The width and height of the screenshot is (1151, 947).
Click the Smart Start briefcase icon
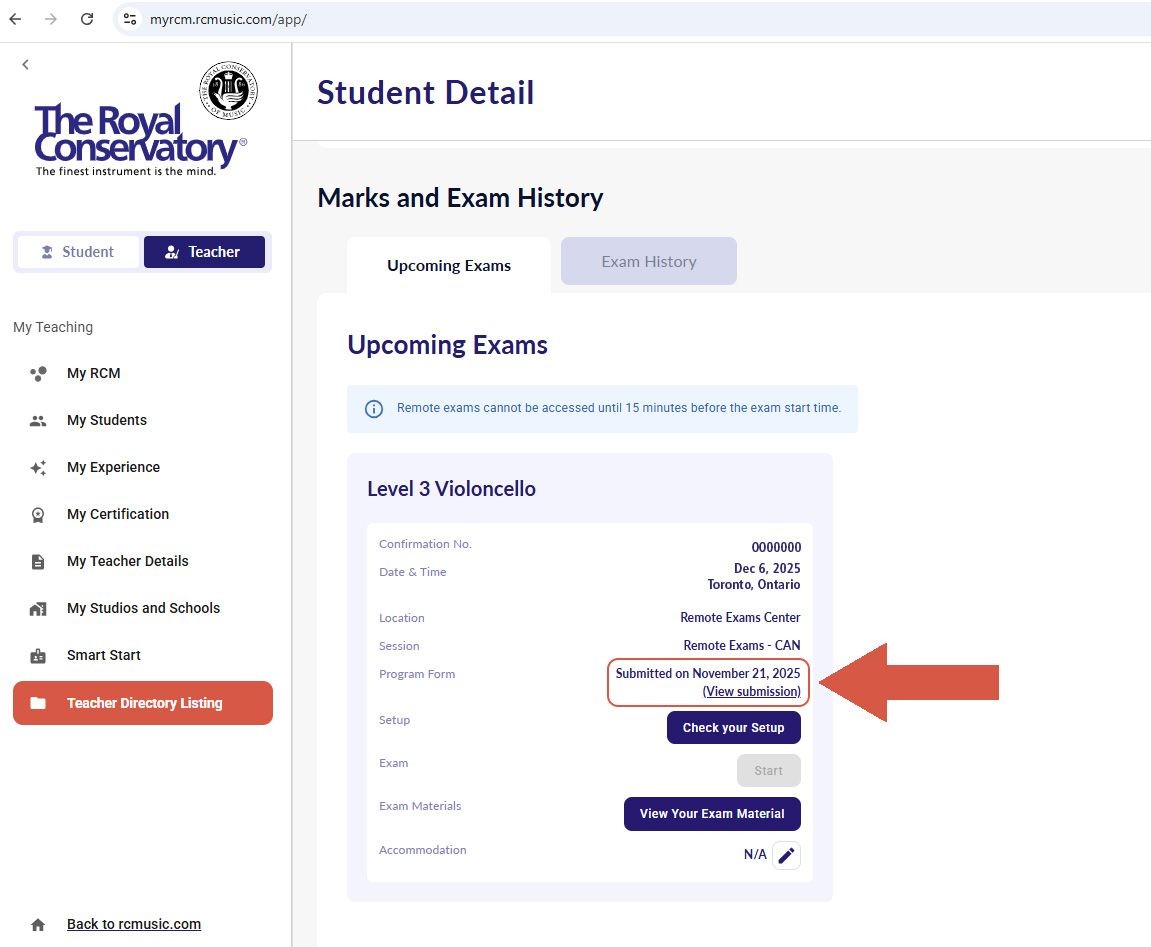tap(38, 655)
